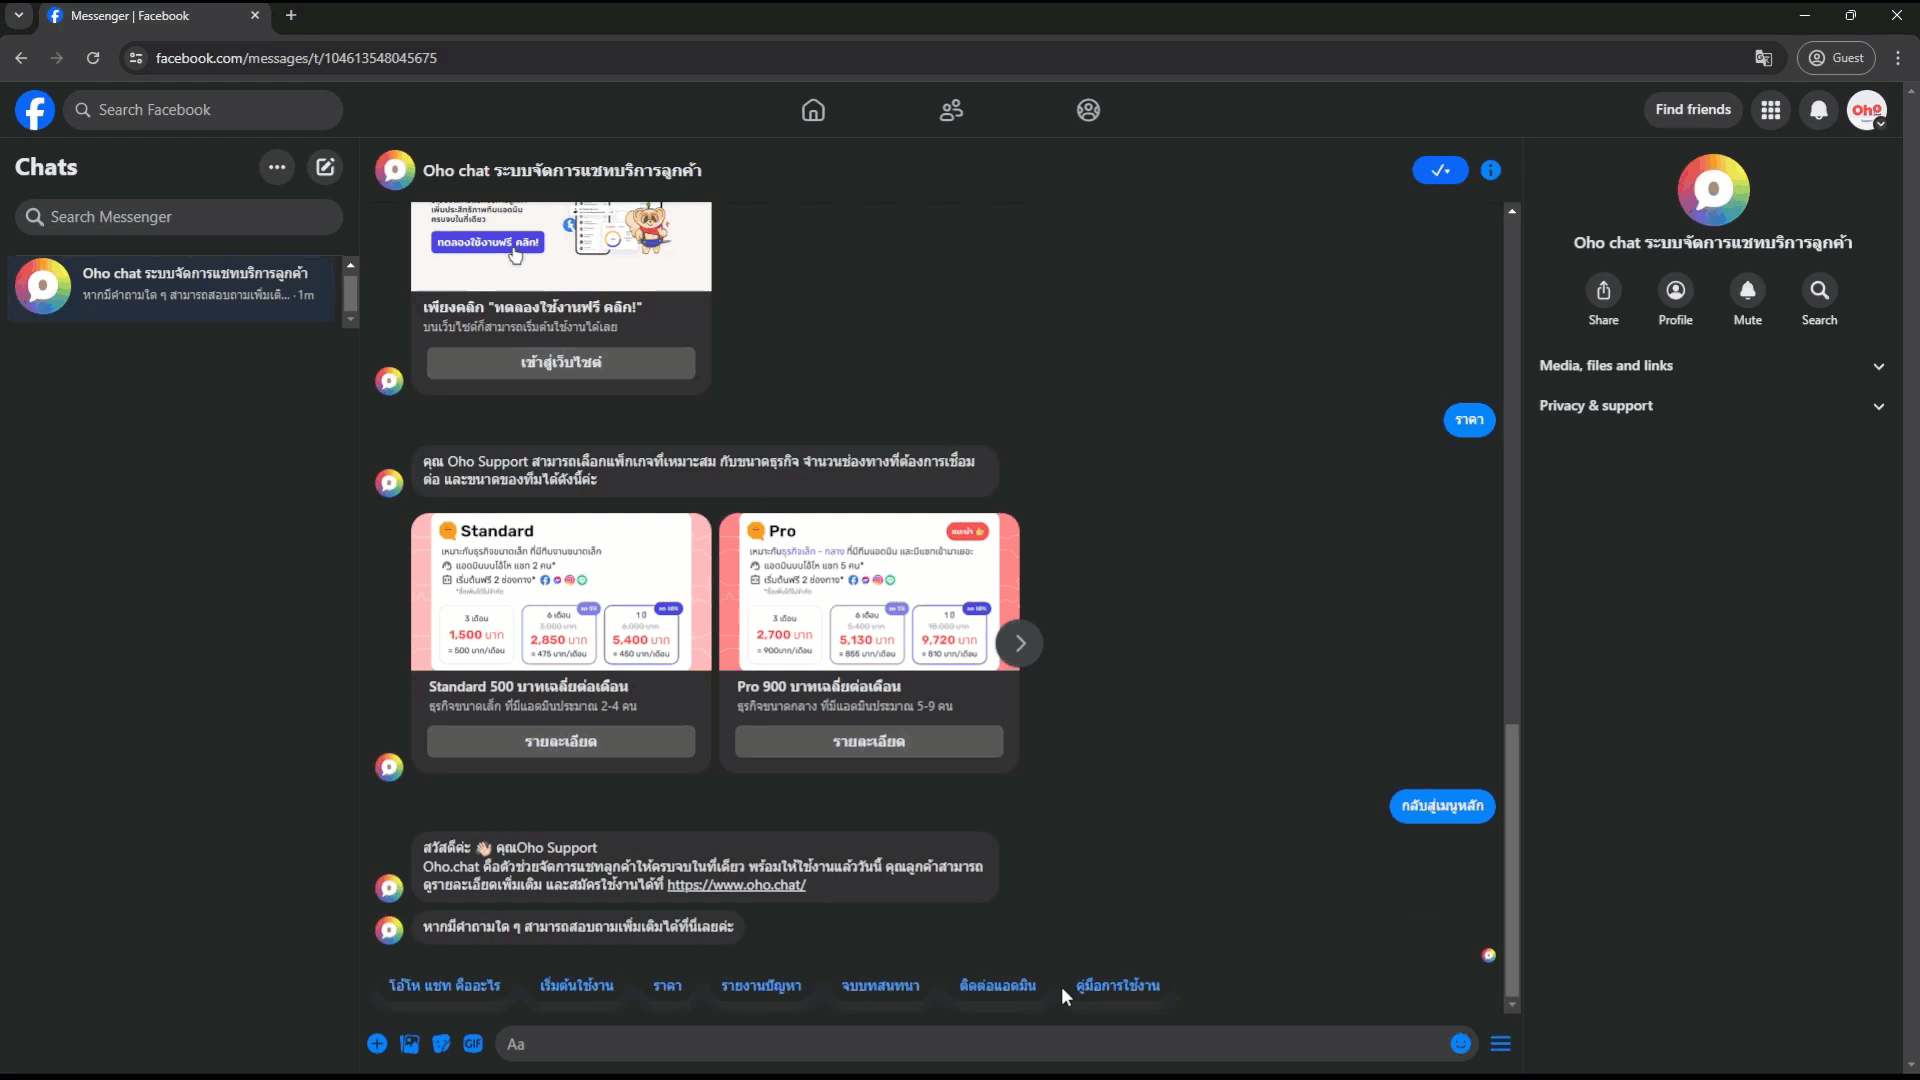Select quick reply ติดต่อแอดมิน
Viewport: 1920px width, 1080px height.
point(997,986)
